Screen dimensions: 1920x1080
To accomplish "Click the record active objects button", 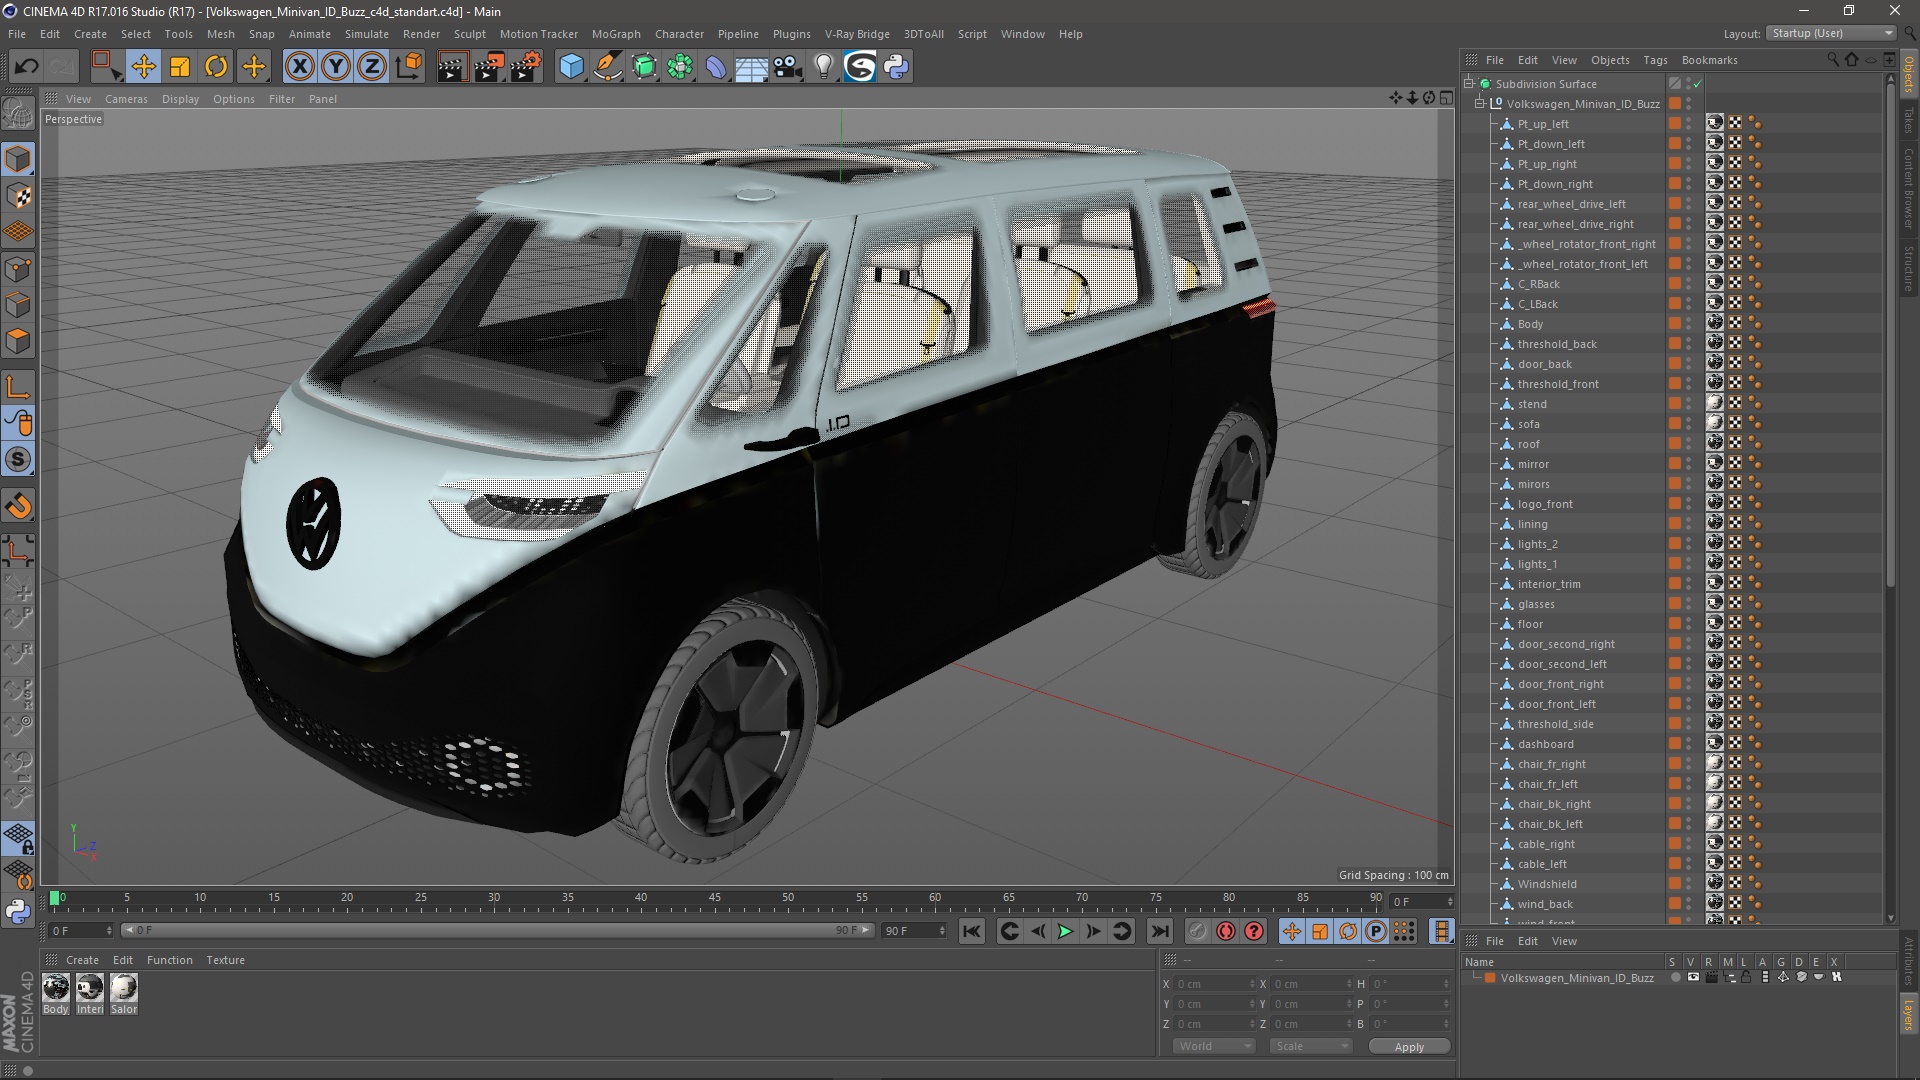I will click(x=1197, y=931).
